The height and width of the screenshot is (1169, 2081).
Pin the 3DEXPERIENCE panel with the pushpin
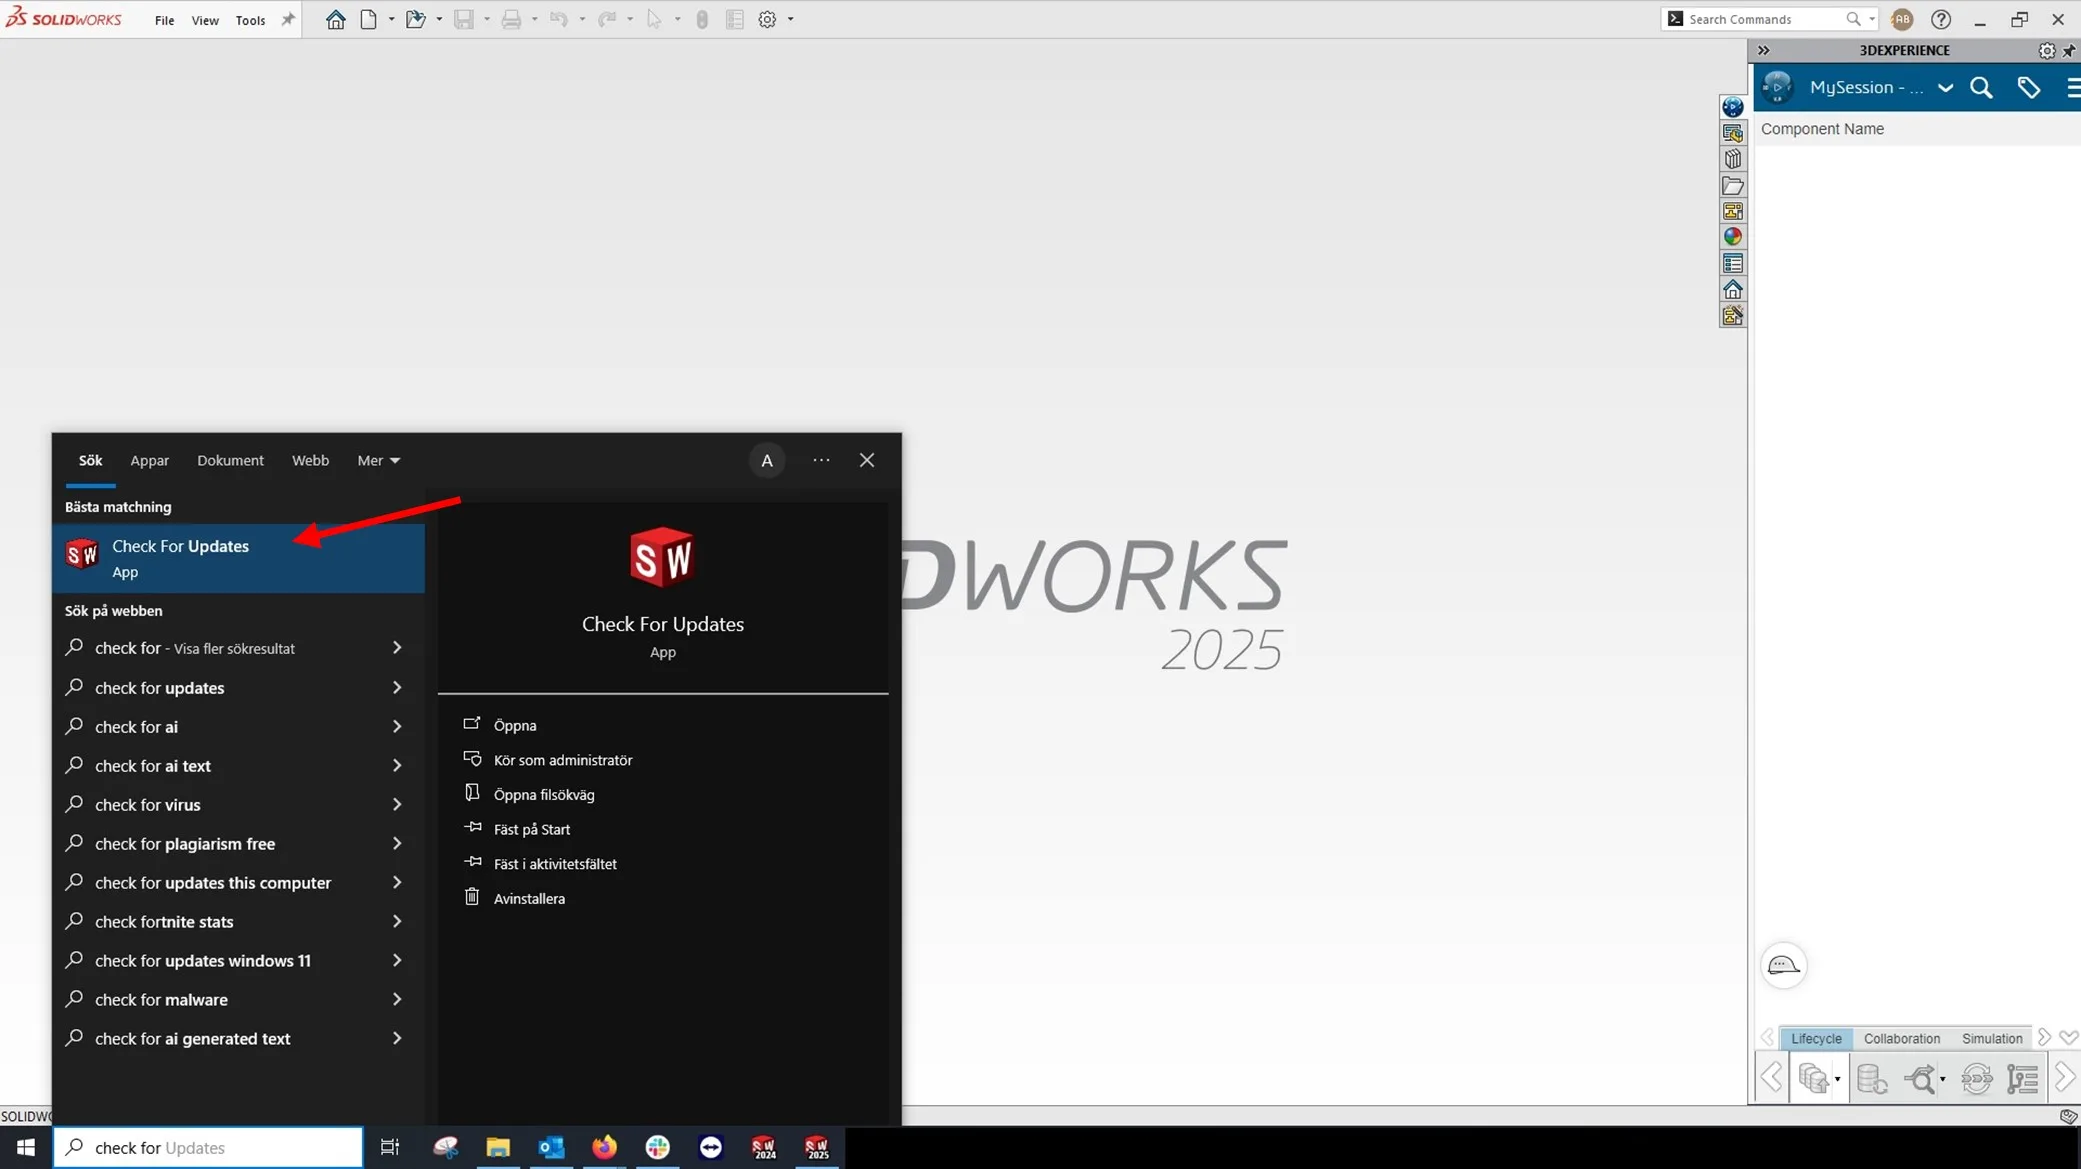(x=2069, y=51)
